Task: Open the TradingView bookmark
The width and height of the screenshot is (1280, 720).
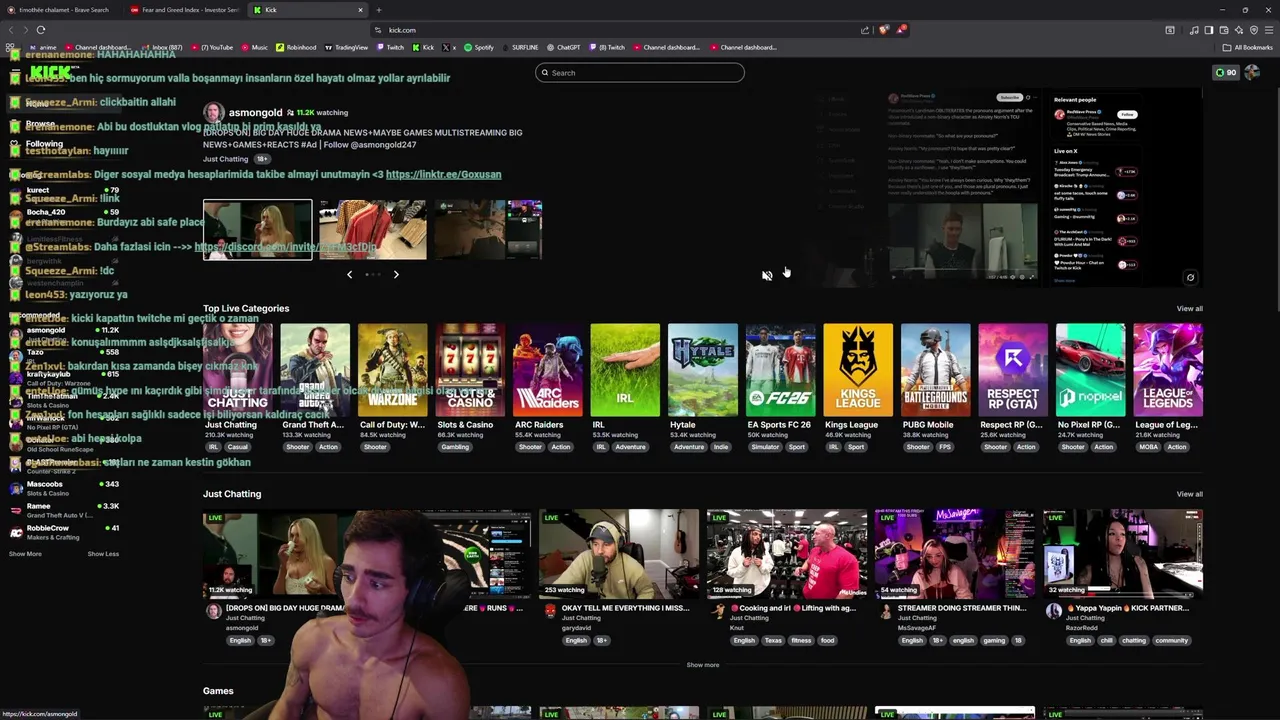Action: tap(346, 47)
